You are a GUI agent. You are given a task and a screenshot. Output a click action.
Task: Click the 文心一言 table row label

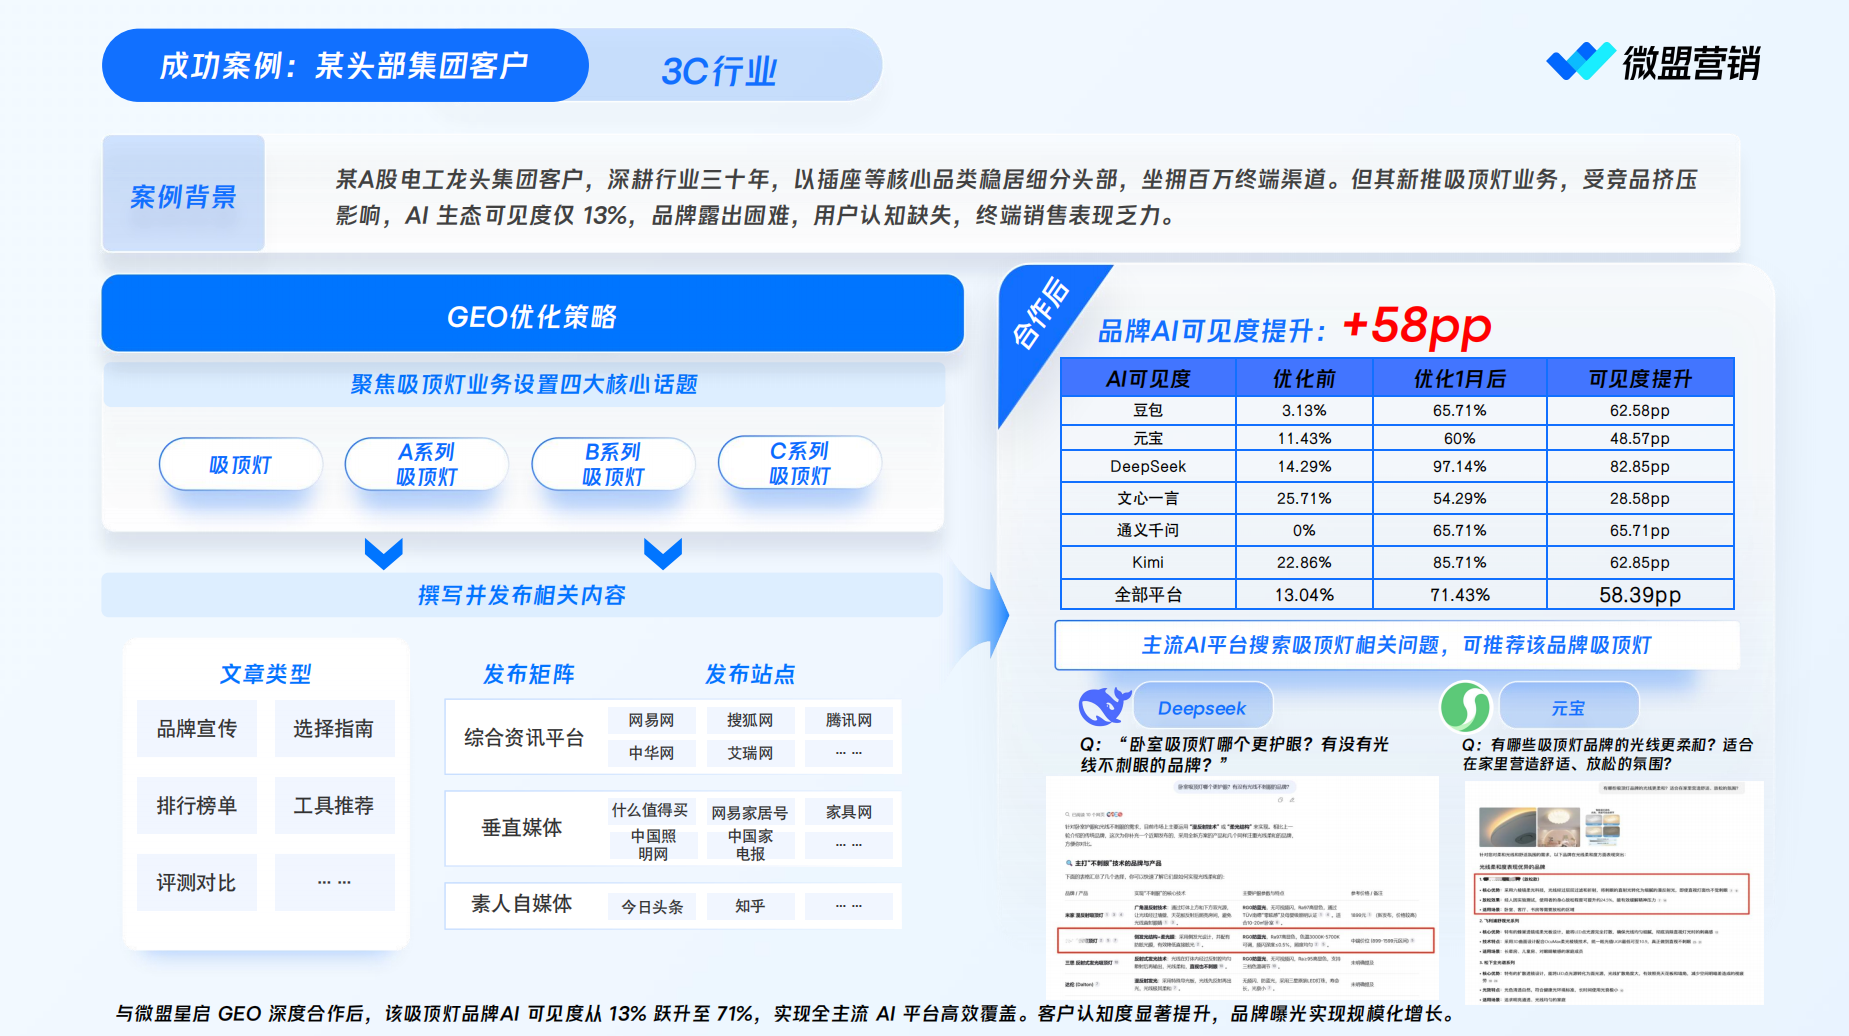(x=1148, y=498)
